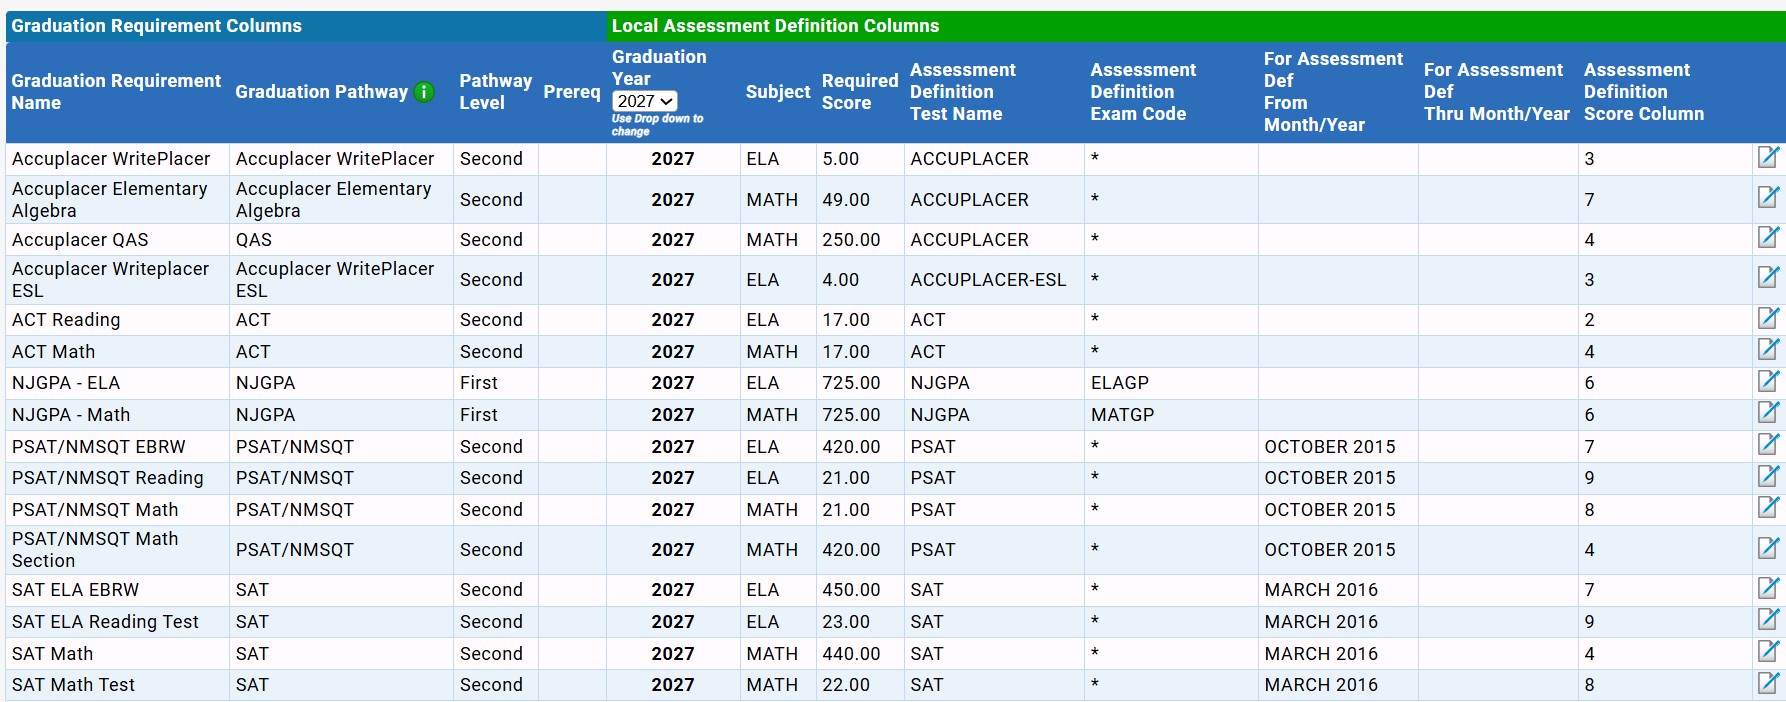The image size is (1786, 702).
Task: Sort by Graduation Requirement Name header
Action: click(116, 92)
